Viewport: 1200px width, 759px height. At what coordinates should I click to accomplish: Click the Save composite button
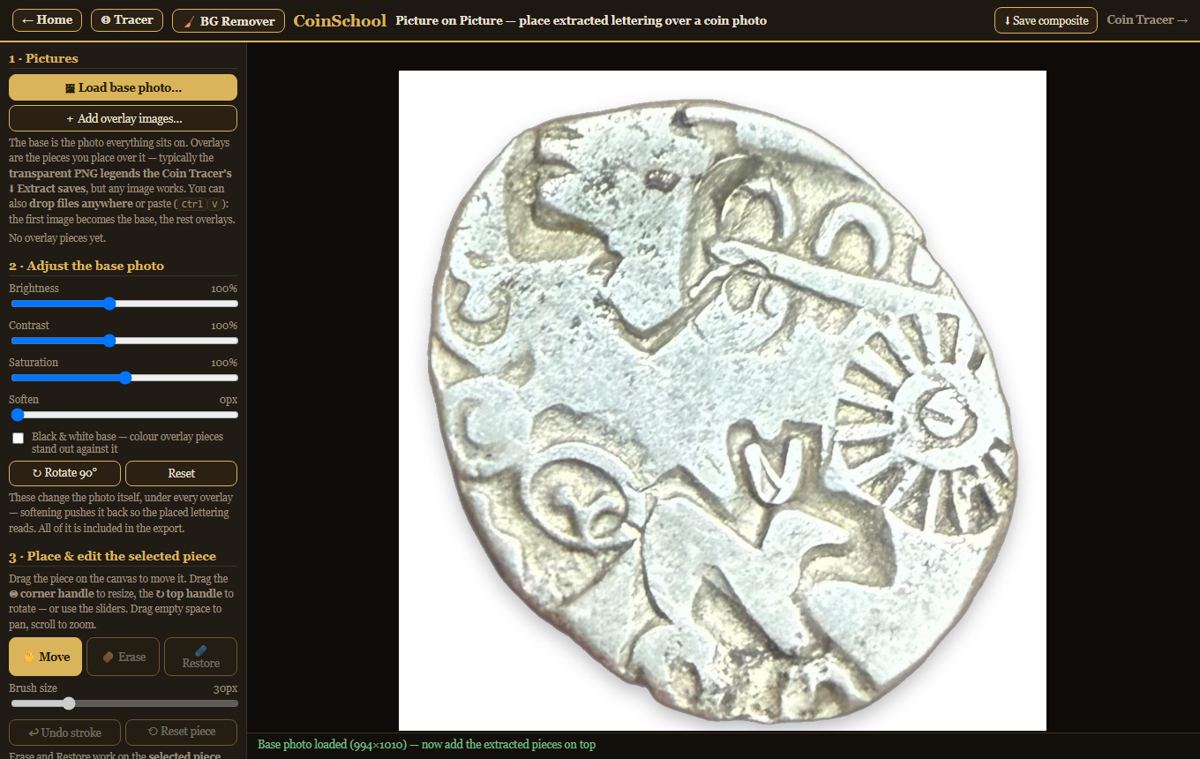[1046, 20]
